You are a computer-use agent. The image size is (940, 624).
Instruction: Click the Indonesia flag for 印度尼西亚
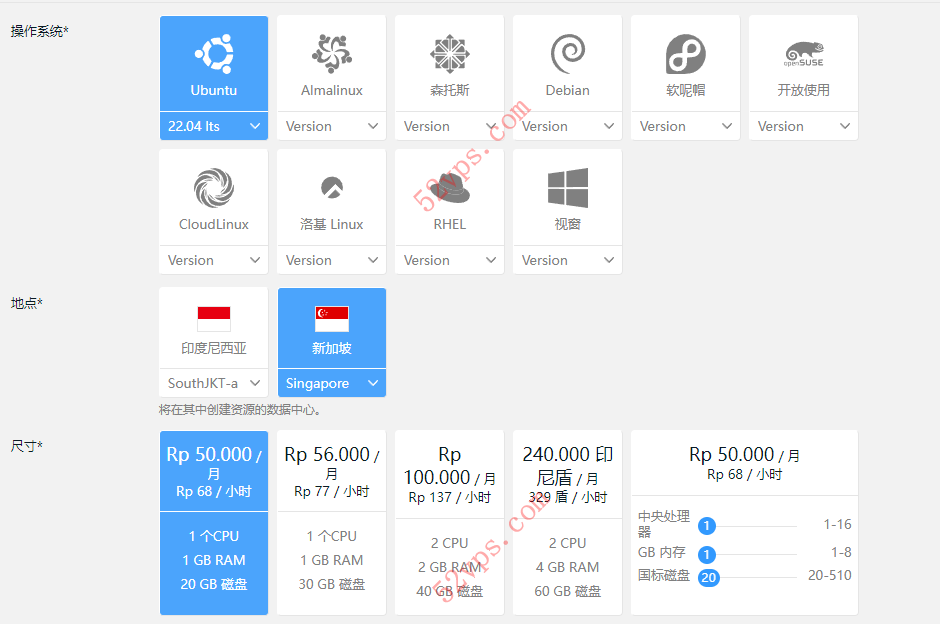coord(214,319)
